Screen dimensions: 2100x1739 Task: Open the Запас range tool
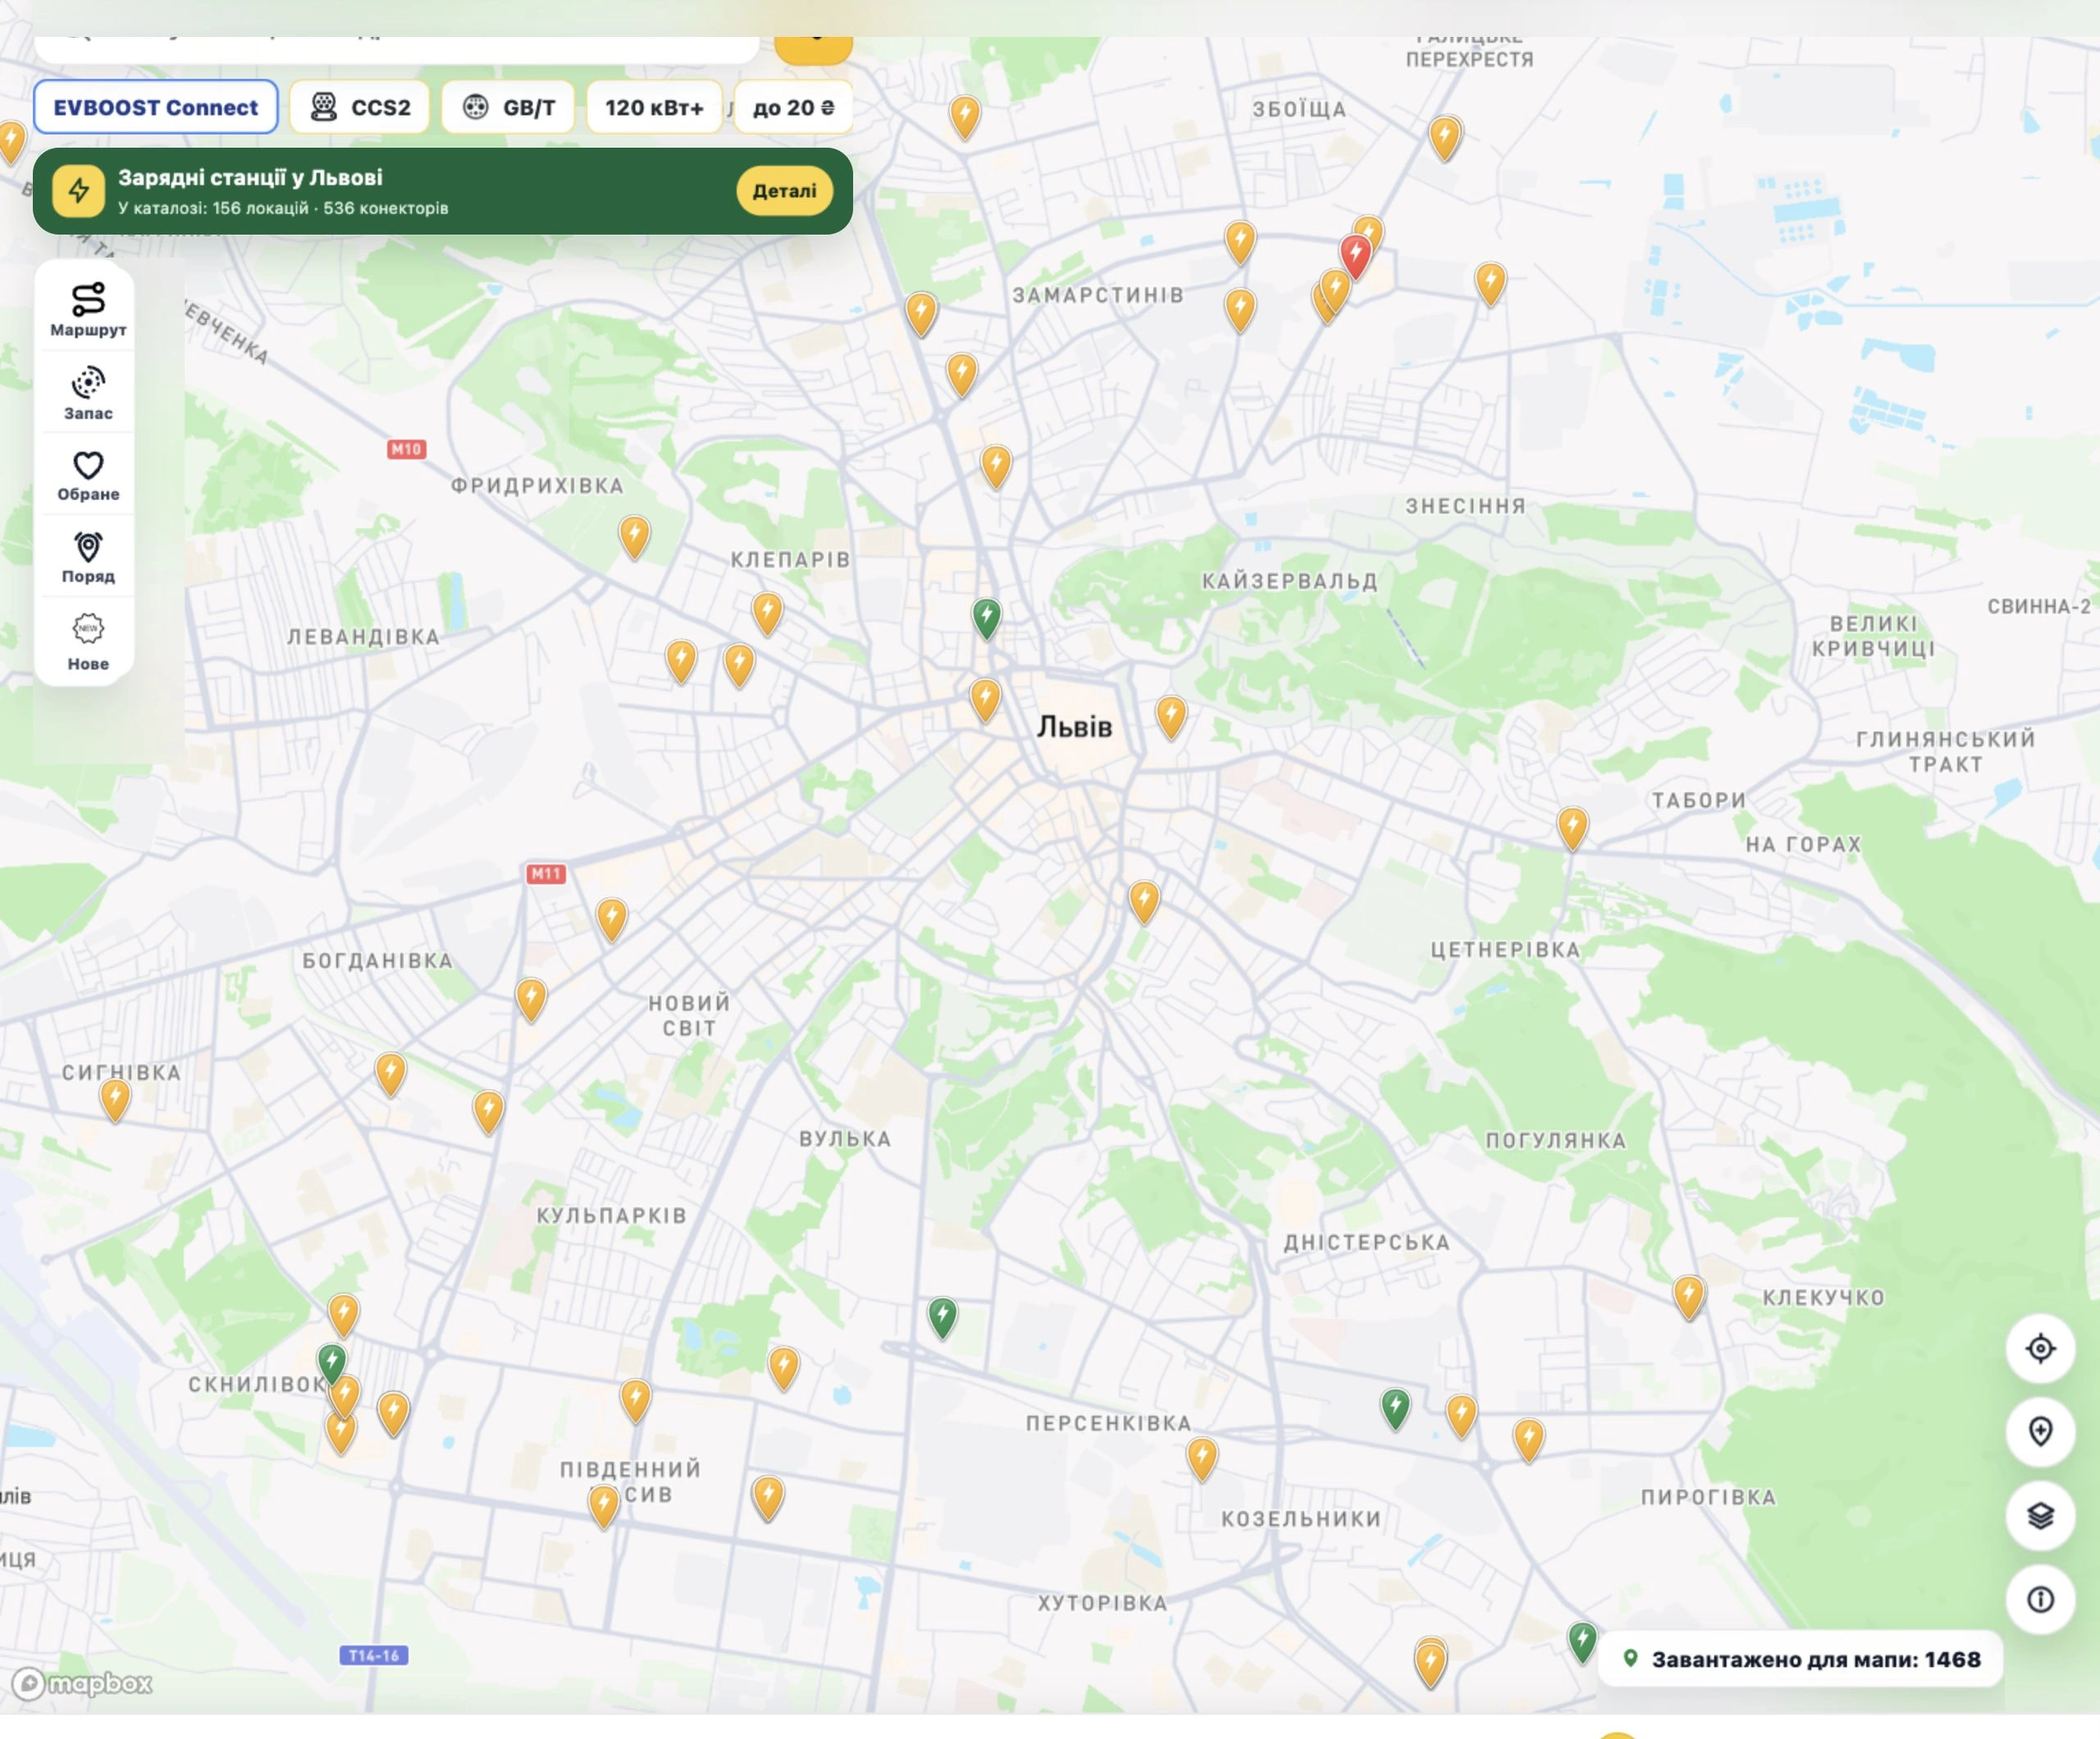88,393
